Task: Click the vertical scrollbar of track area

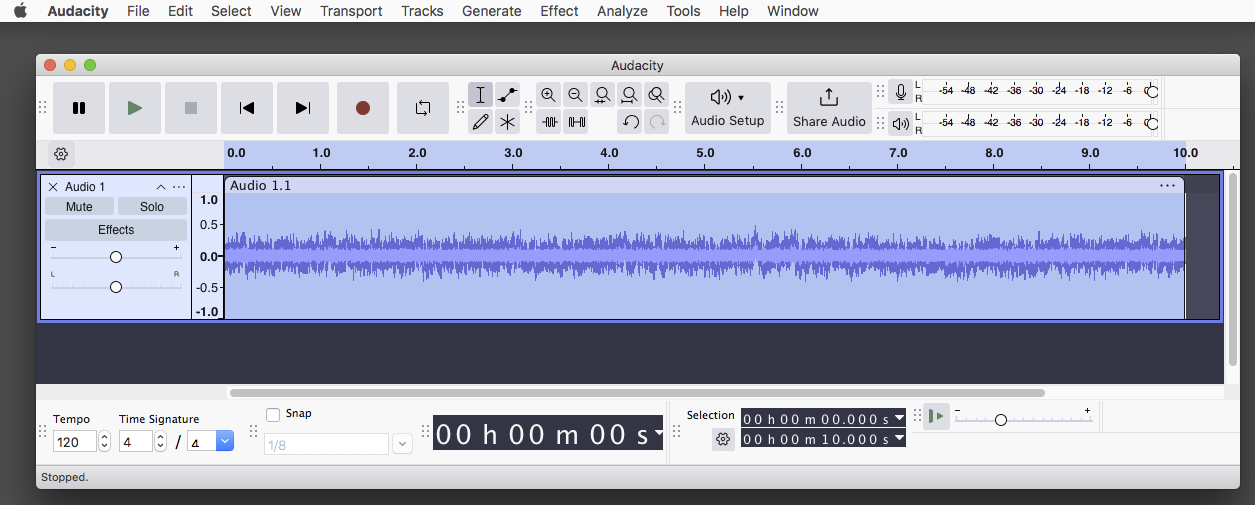Action: 1231,270
